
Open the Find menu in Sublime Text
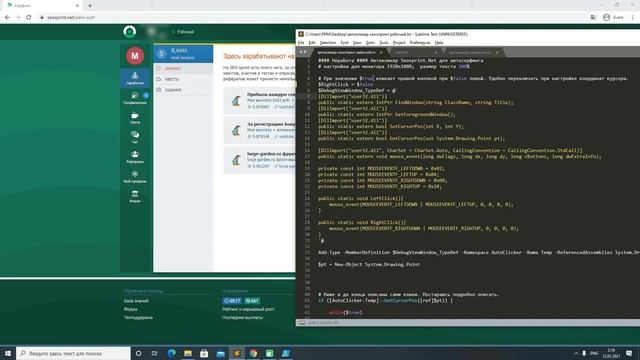pyautogui.click(x=344, y=42)
